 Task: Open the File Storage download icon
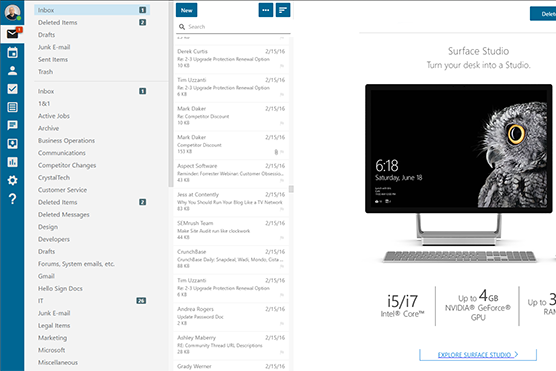12,144
